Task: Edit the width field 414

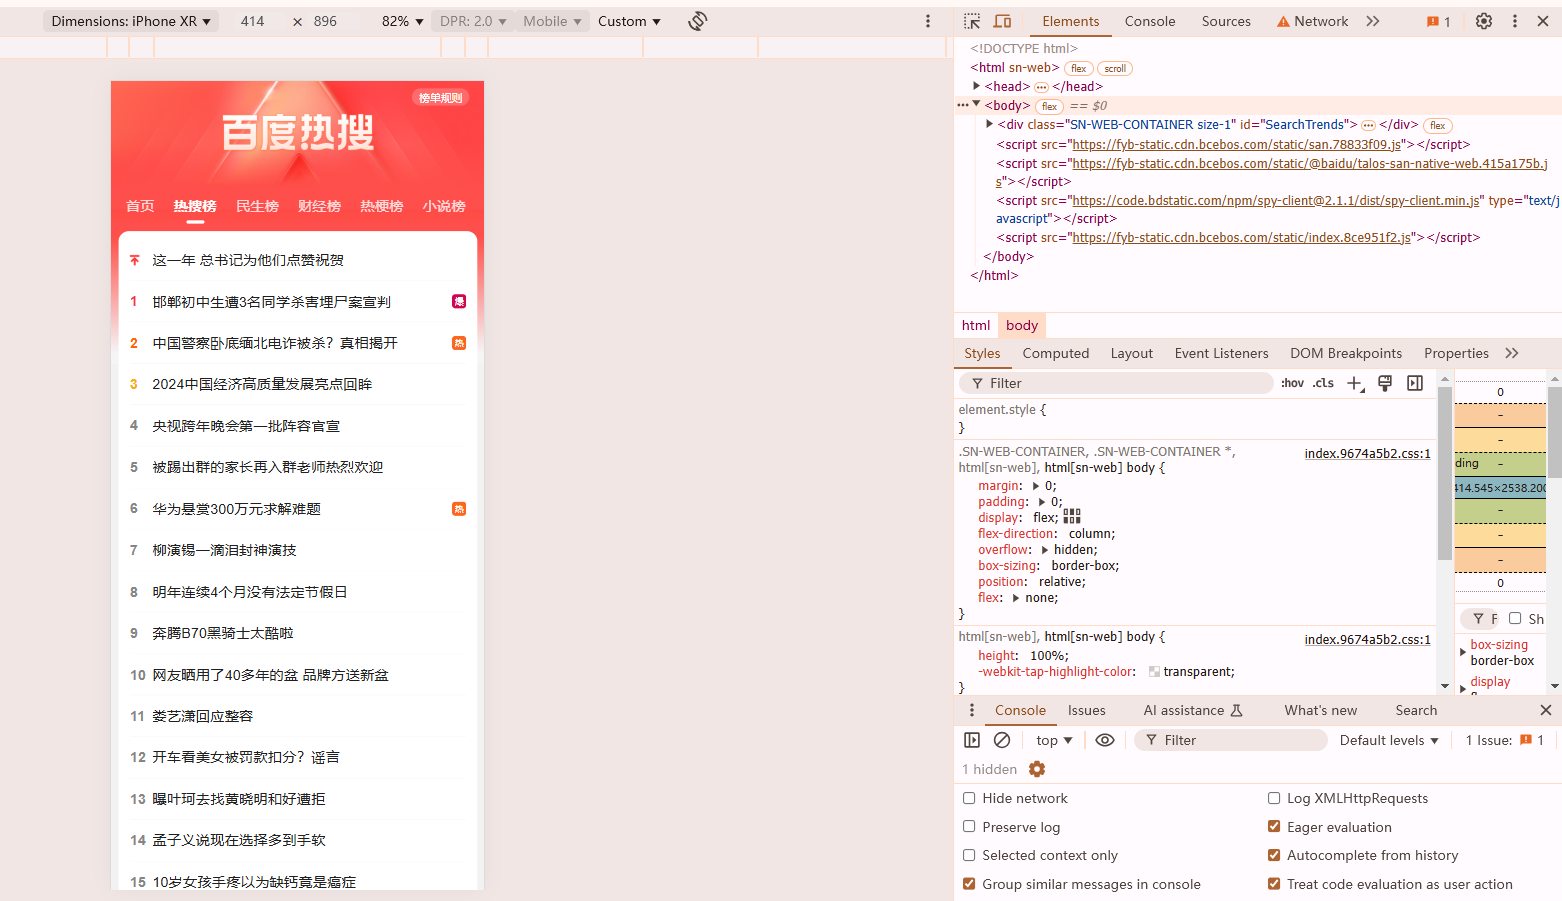Action: (253, 21)
